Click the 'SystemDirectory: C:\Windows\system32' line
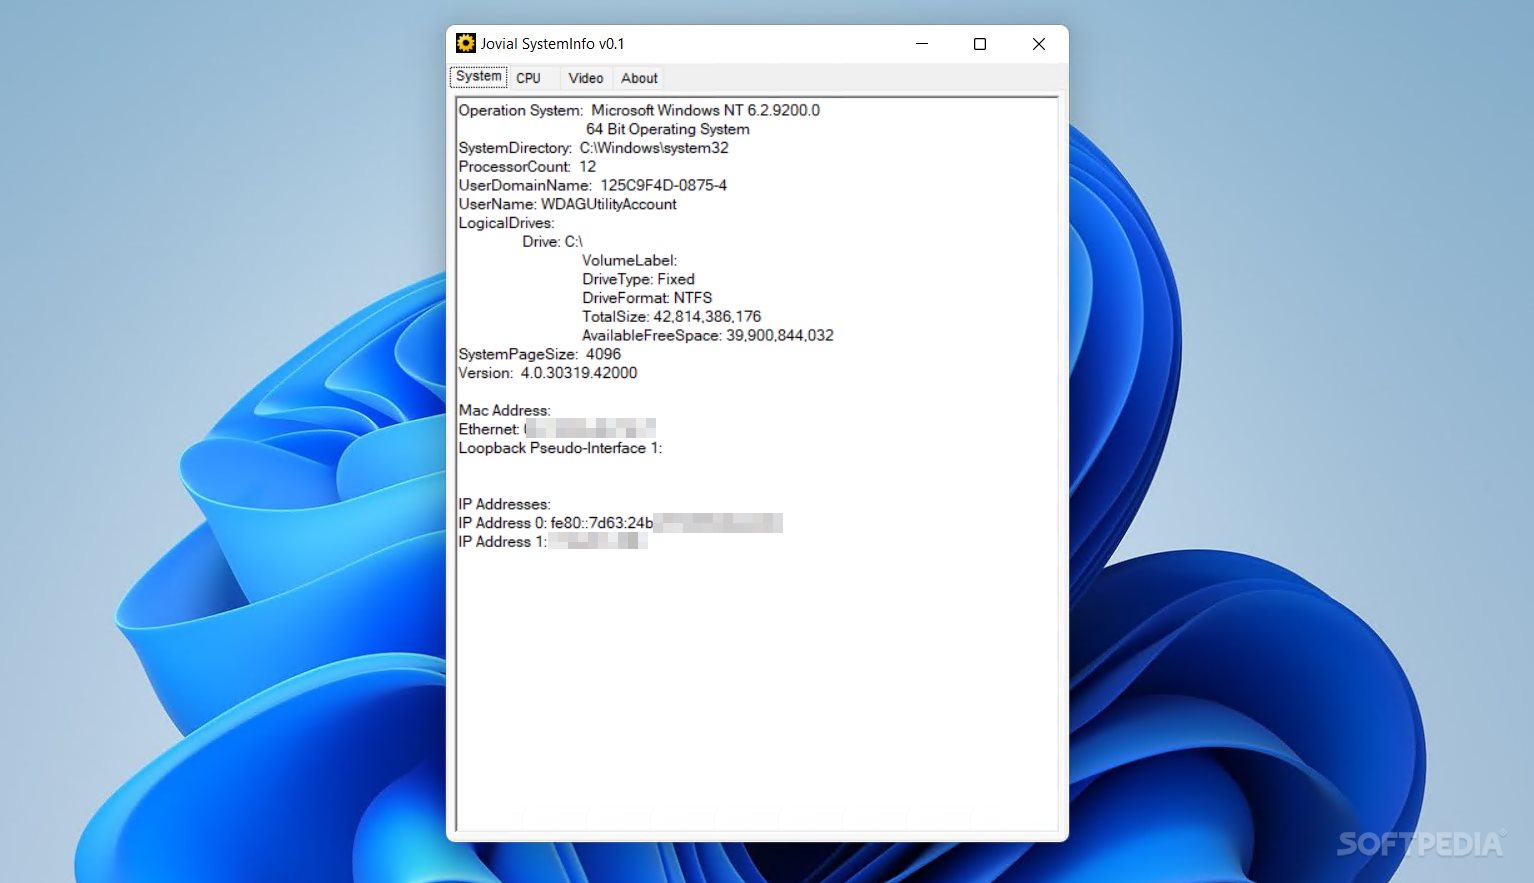 click(x=593, y=148)
